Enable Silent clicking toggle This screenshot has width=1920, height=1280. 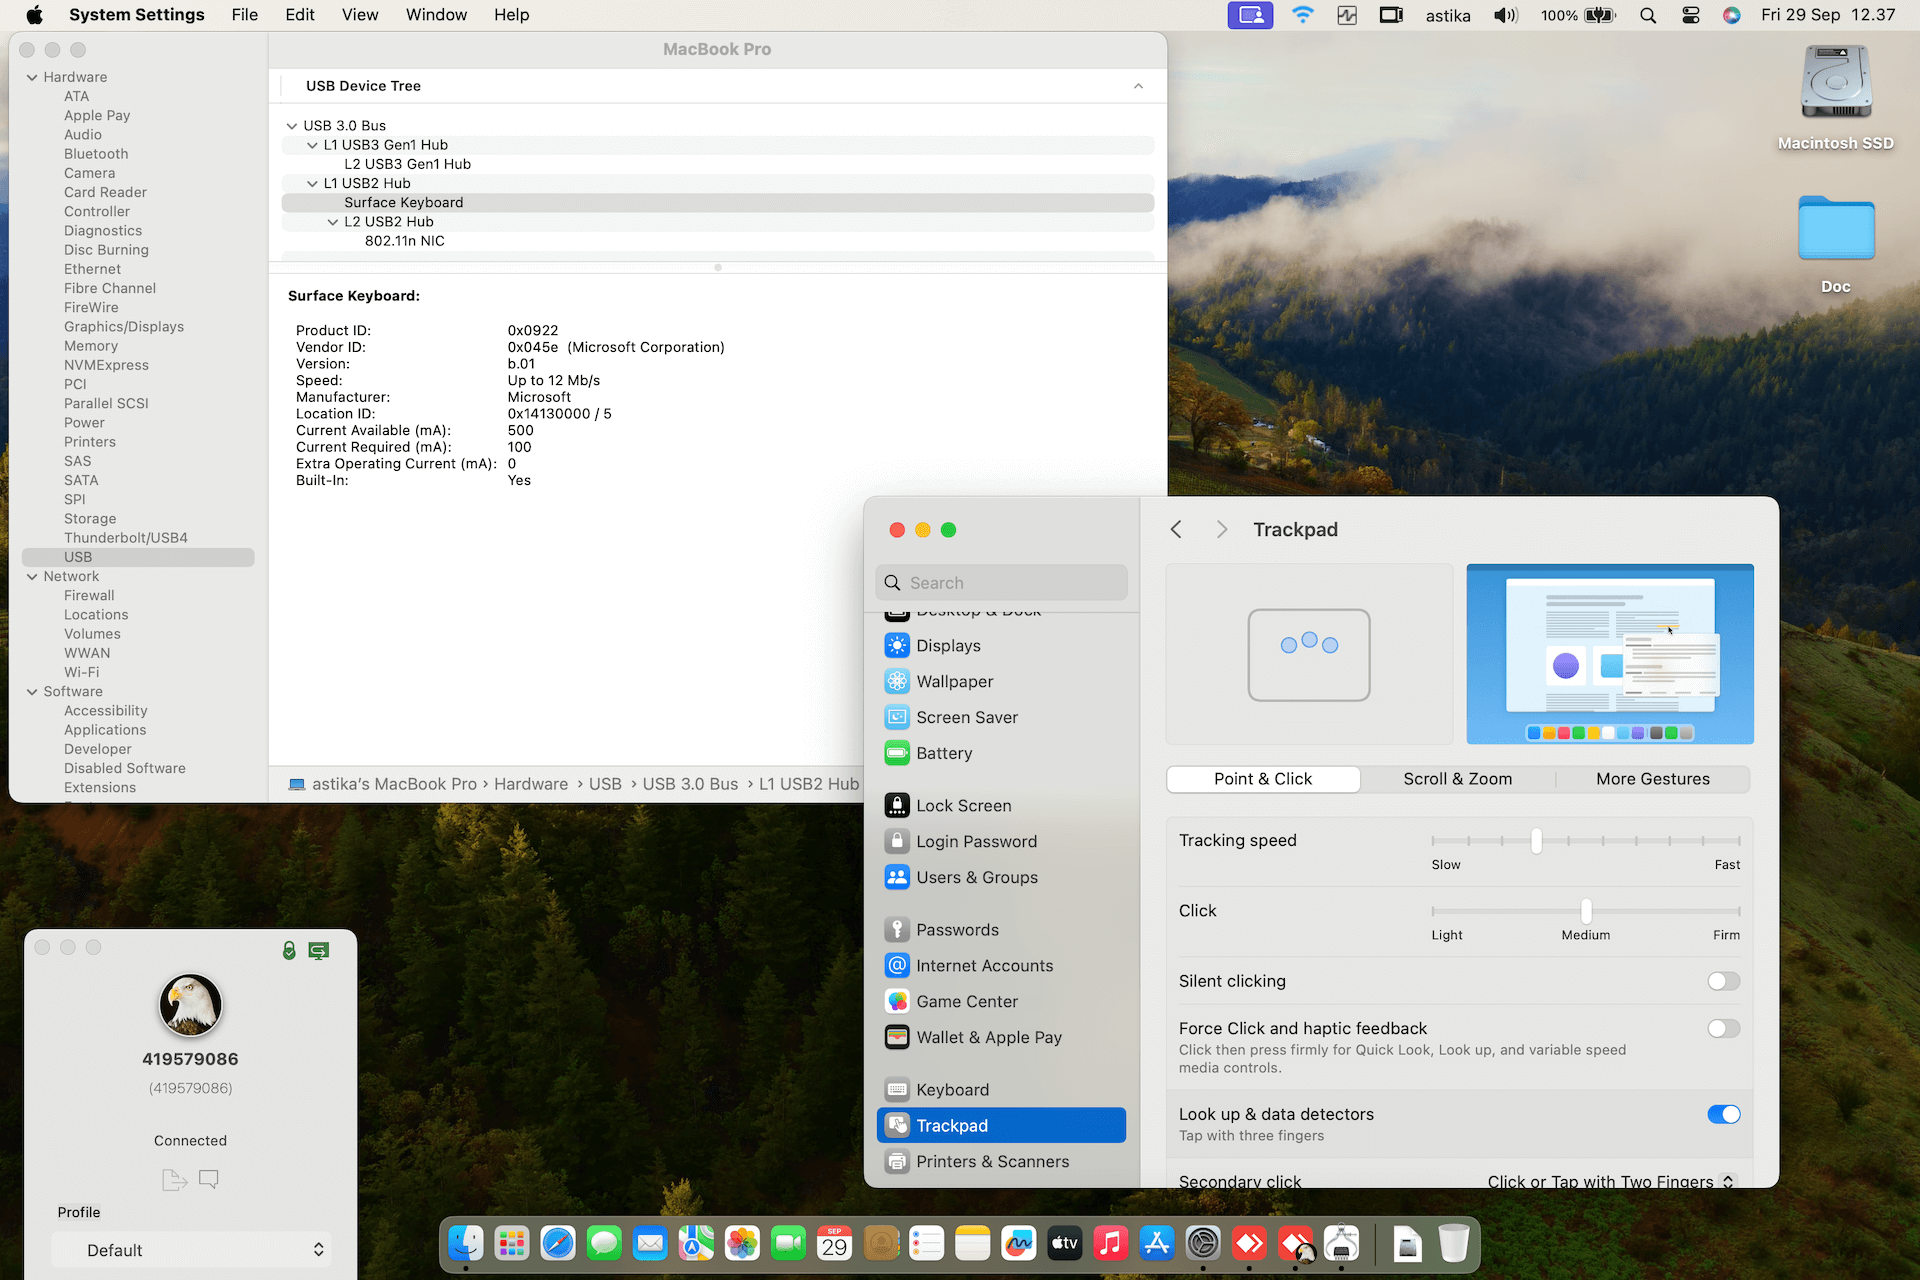click(1723, 981)
